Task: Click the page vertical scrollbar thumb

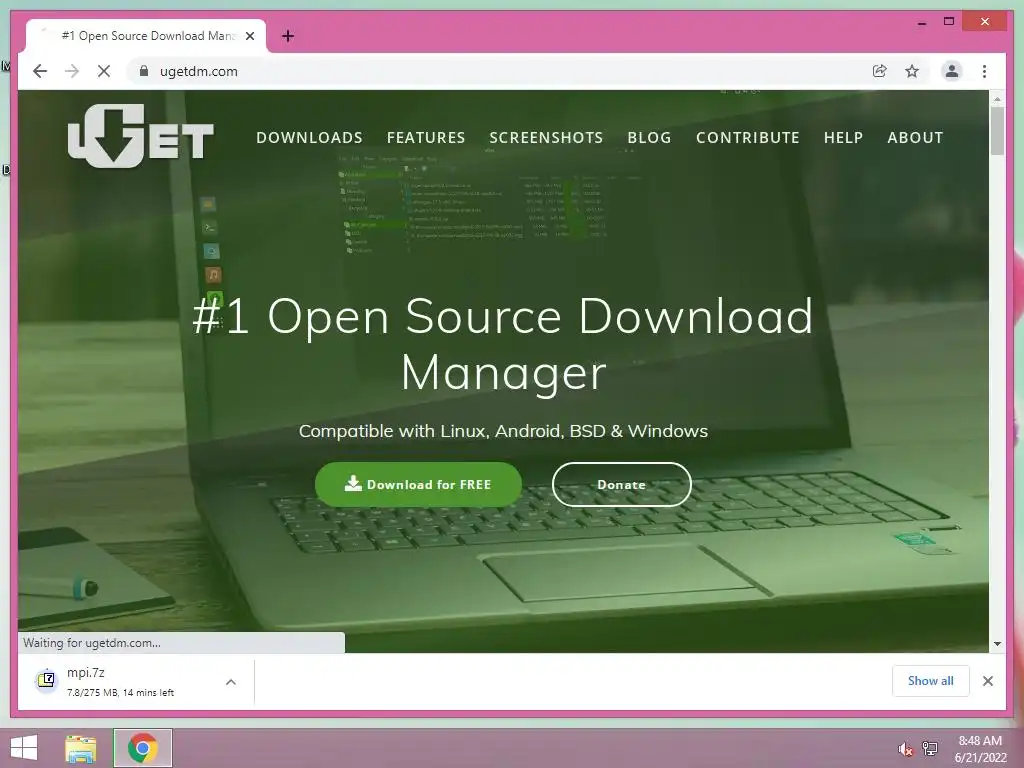Action: click(x=997, y=131)
